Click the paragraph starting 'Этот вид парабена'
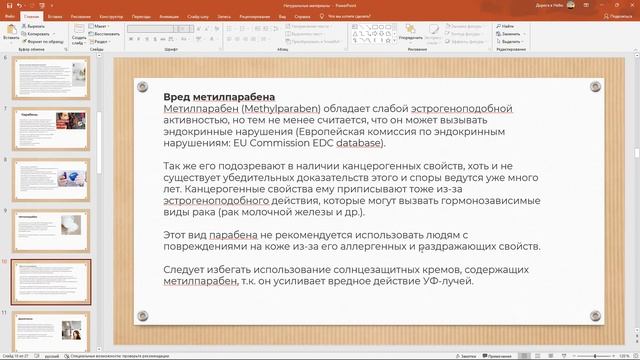 (x=351, y=241)
